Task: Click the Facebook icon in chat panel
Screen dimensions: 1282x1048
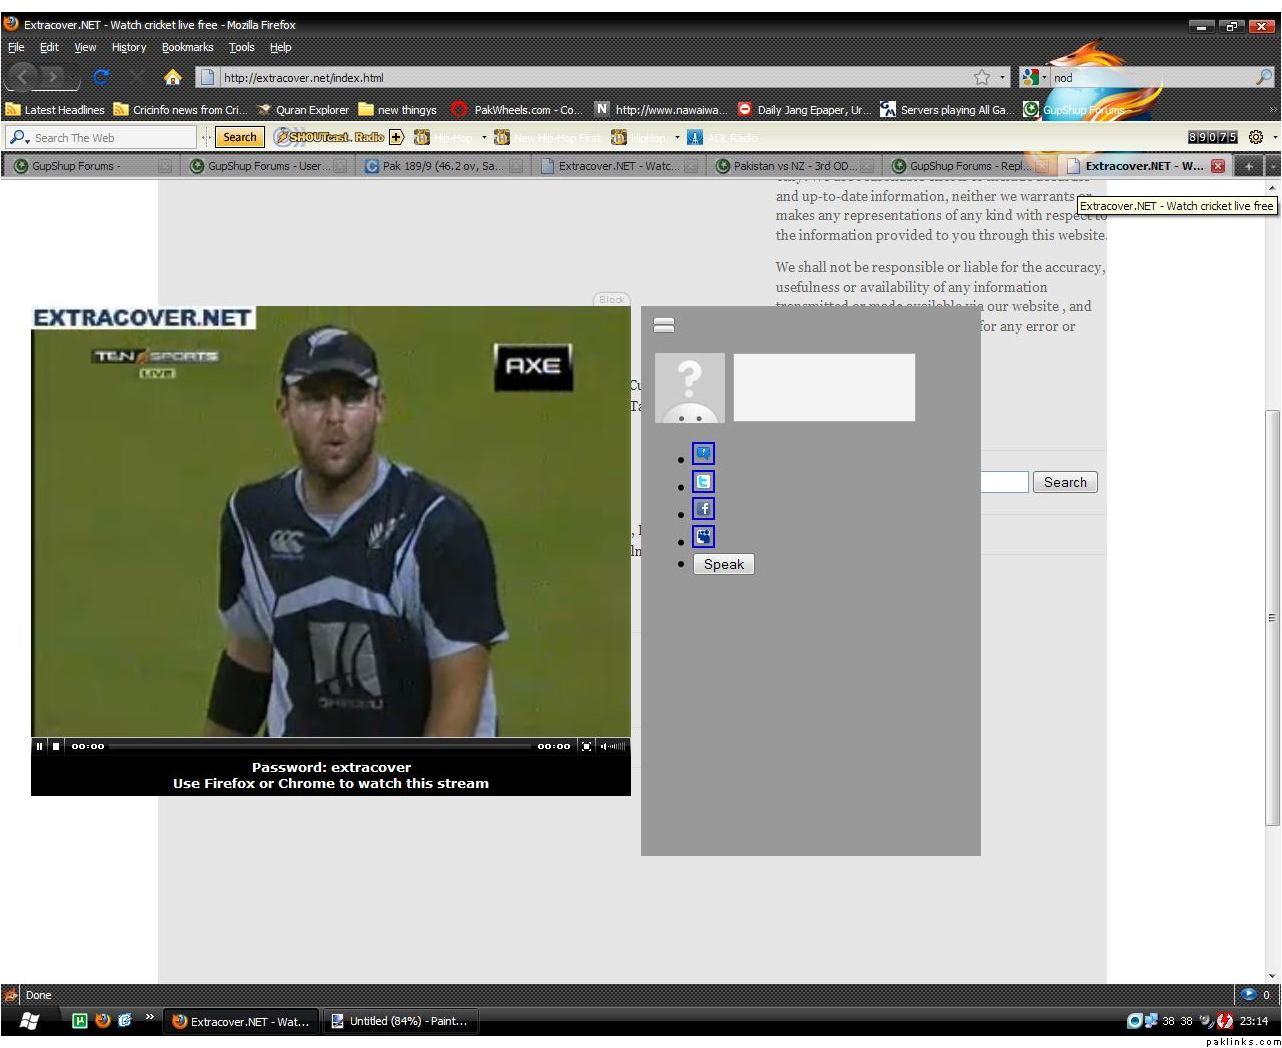Action: 703,509
